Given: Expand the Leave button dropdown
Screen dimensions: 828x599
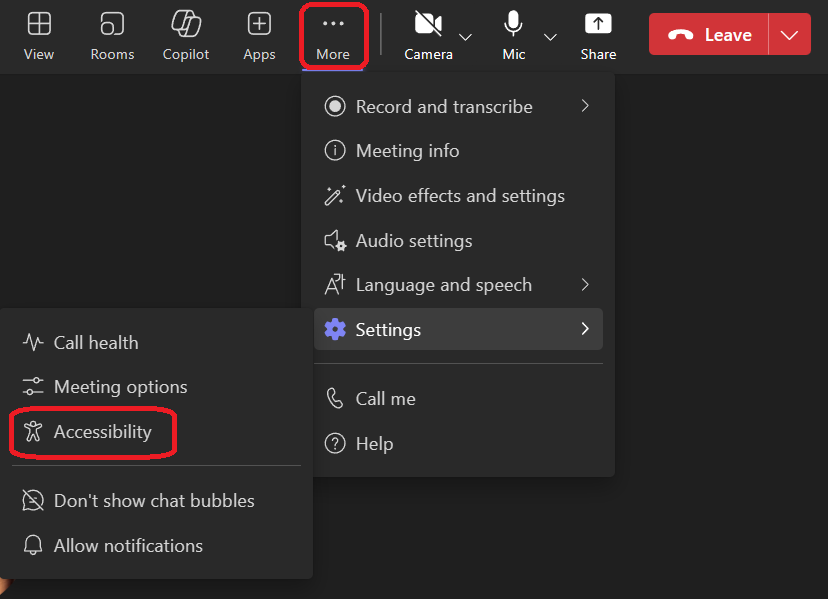Looking at the screenshot, I should (790, 33).
